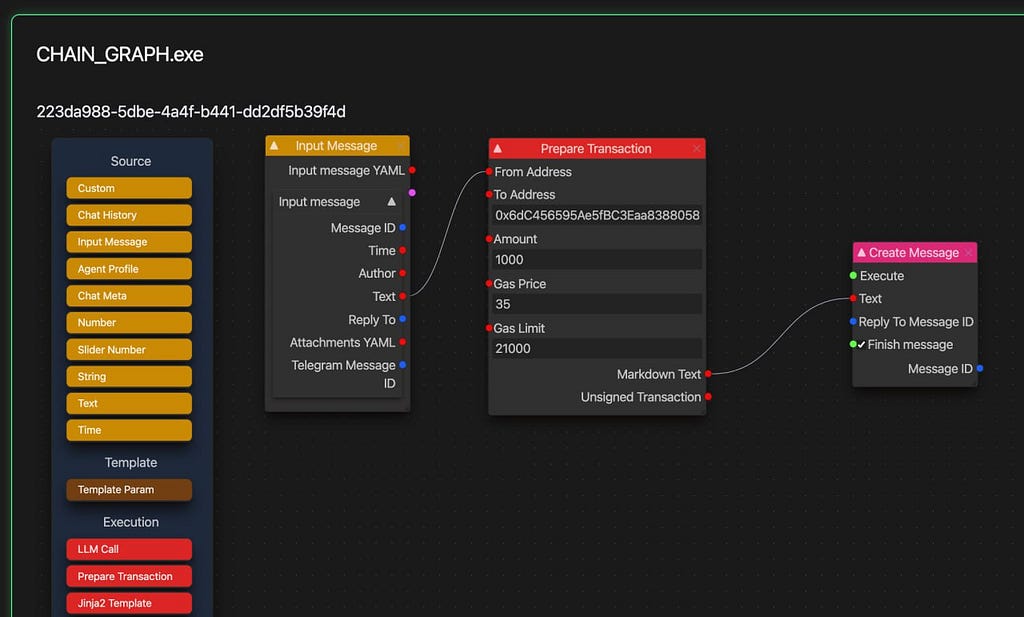The height and width of the screenshot is (617, 1024).
Task: Add a Time source node from the sidebar
Action: (129, 430)
